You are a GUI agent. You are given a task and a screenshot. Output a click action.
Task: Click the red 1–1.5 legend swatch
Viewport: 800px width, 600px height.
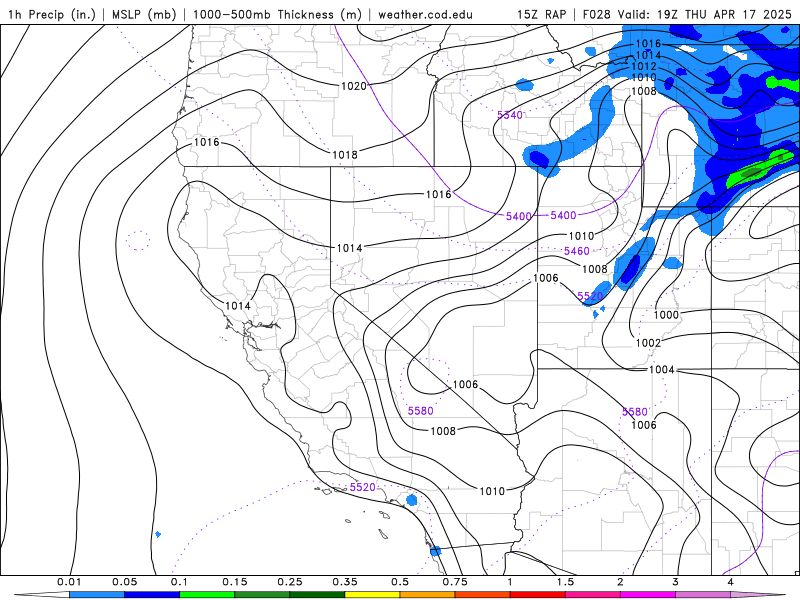pyautogui.click(x=538, y=595)
